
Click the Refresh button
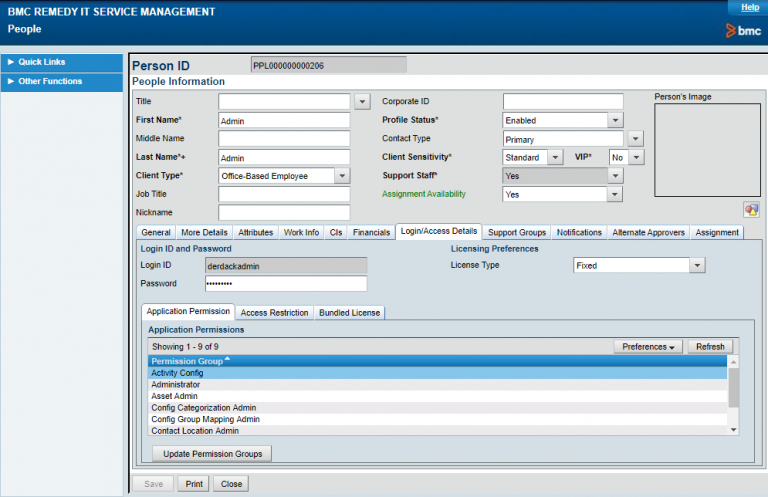point(710,347)
